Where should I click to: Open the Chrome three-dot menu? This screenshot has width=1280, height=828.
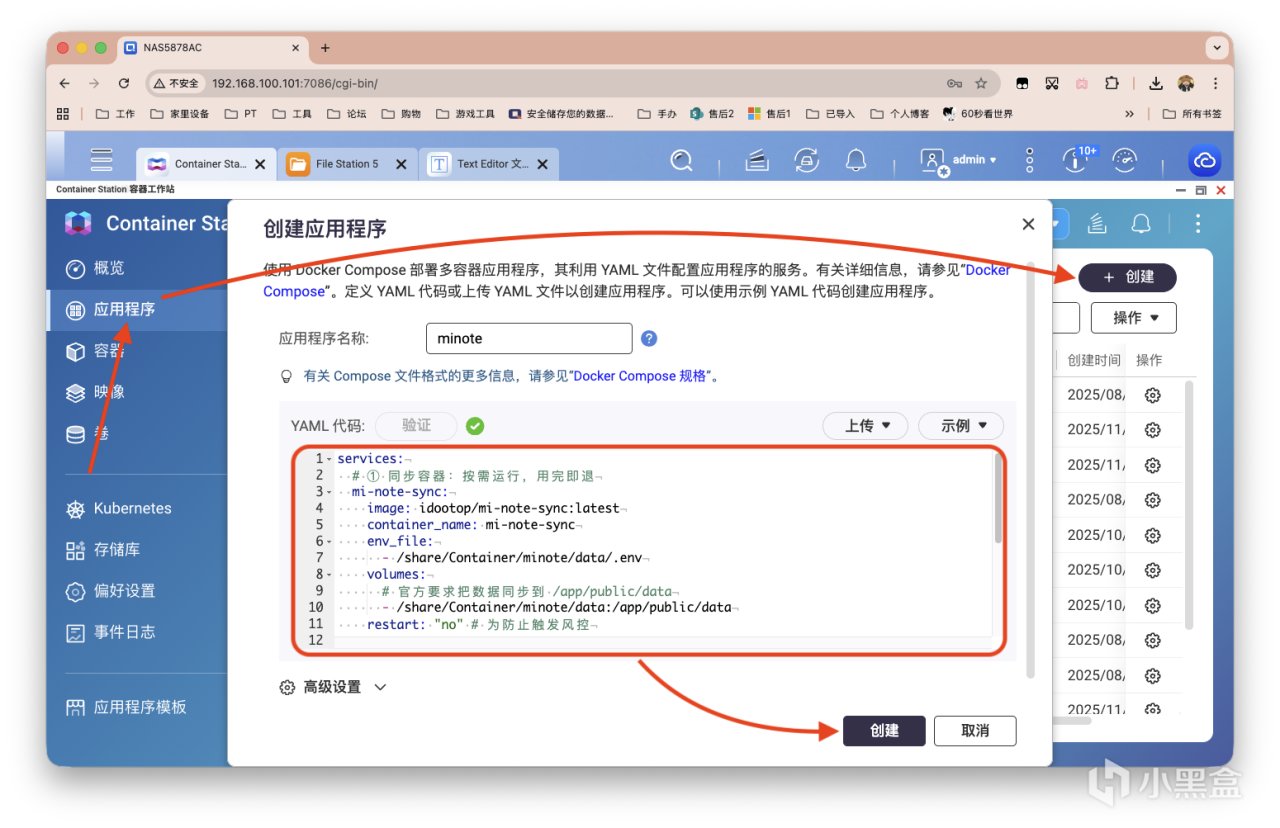point(1215,84)
